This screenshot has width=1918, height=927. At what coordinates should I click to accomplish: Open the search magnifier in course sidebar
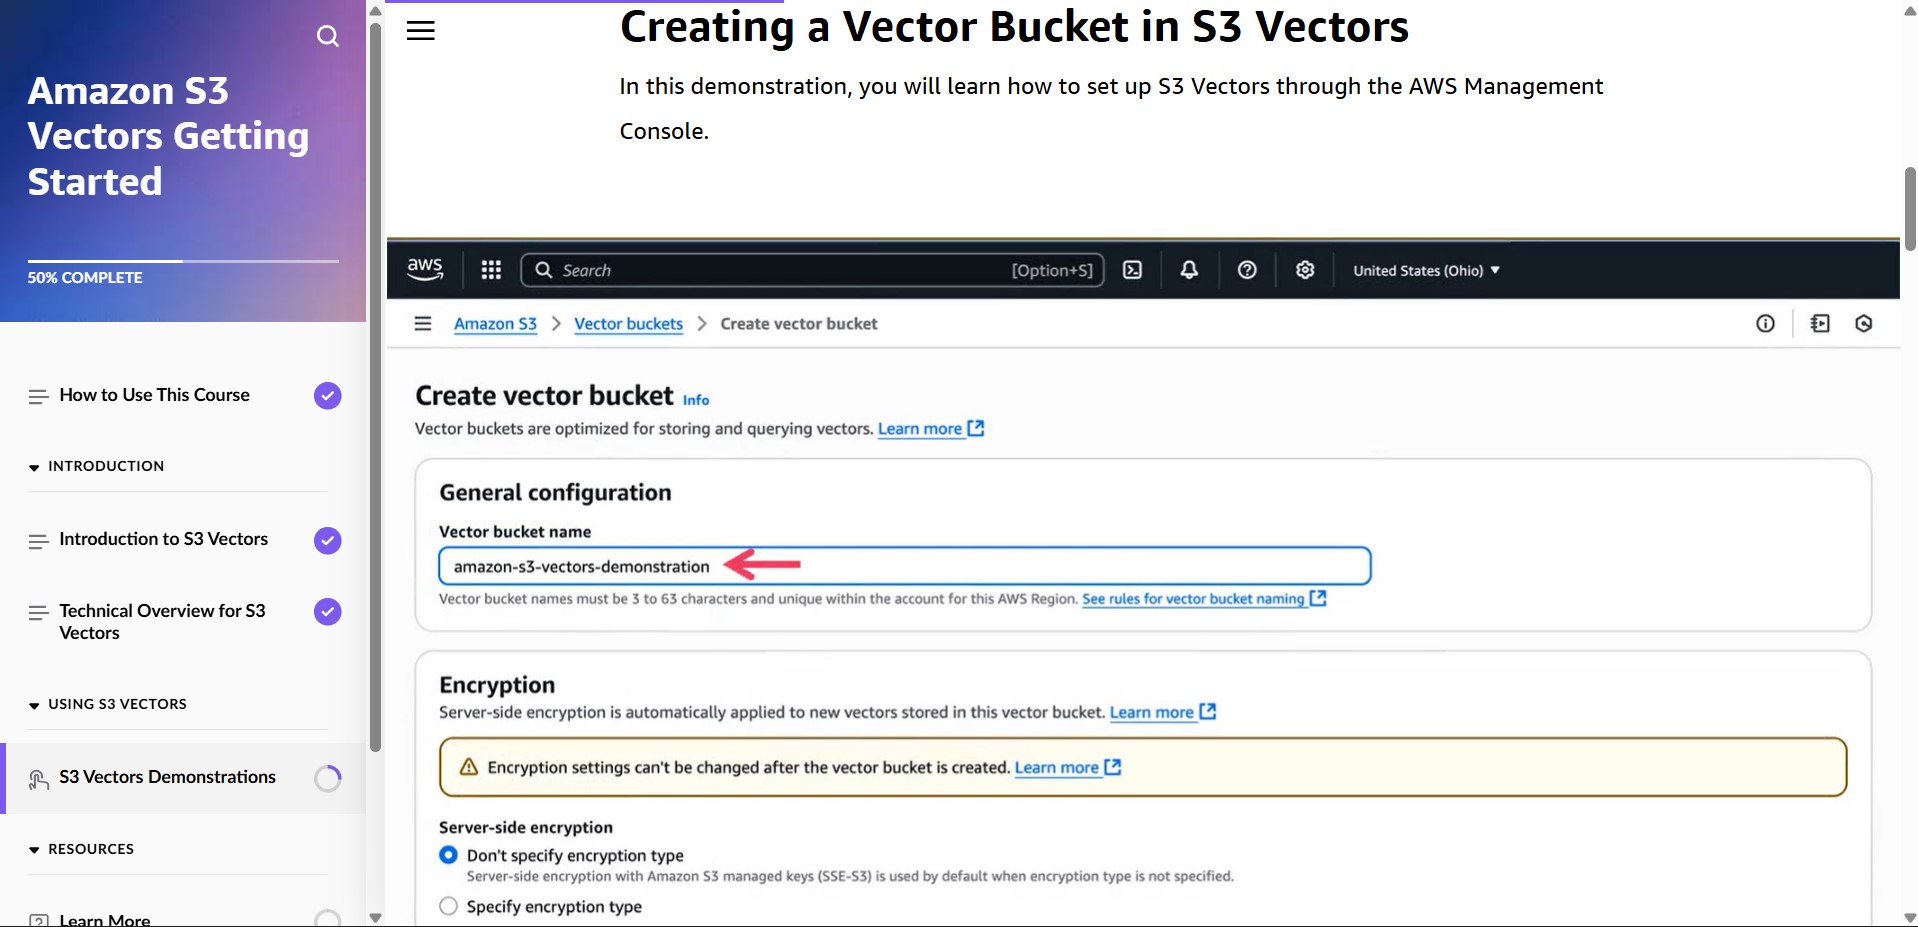coord(327,36)
